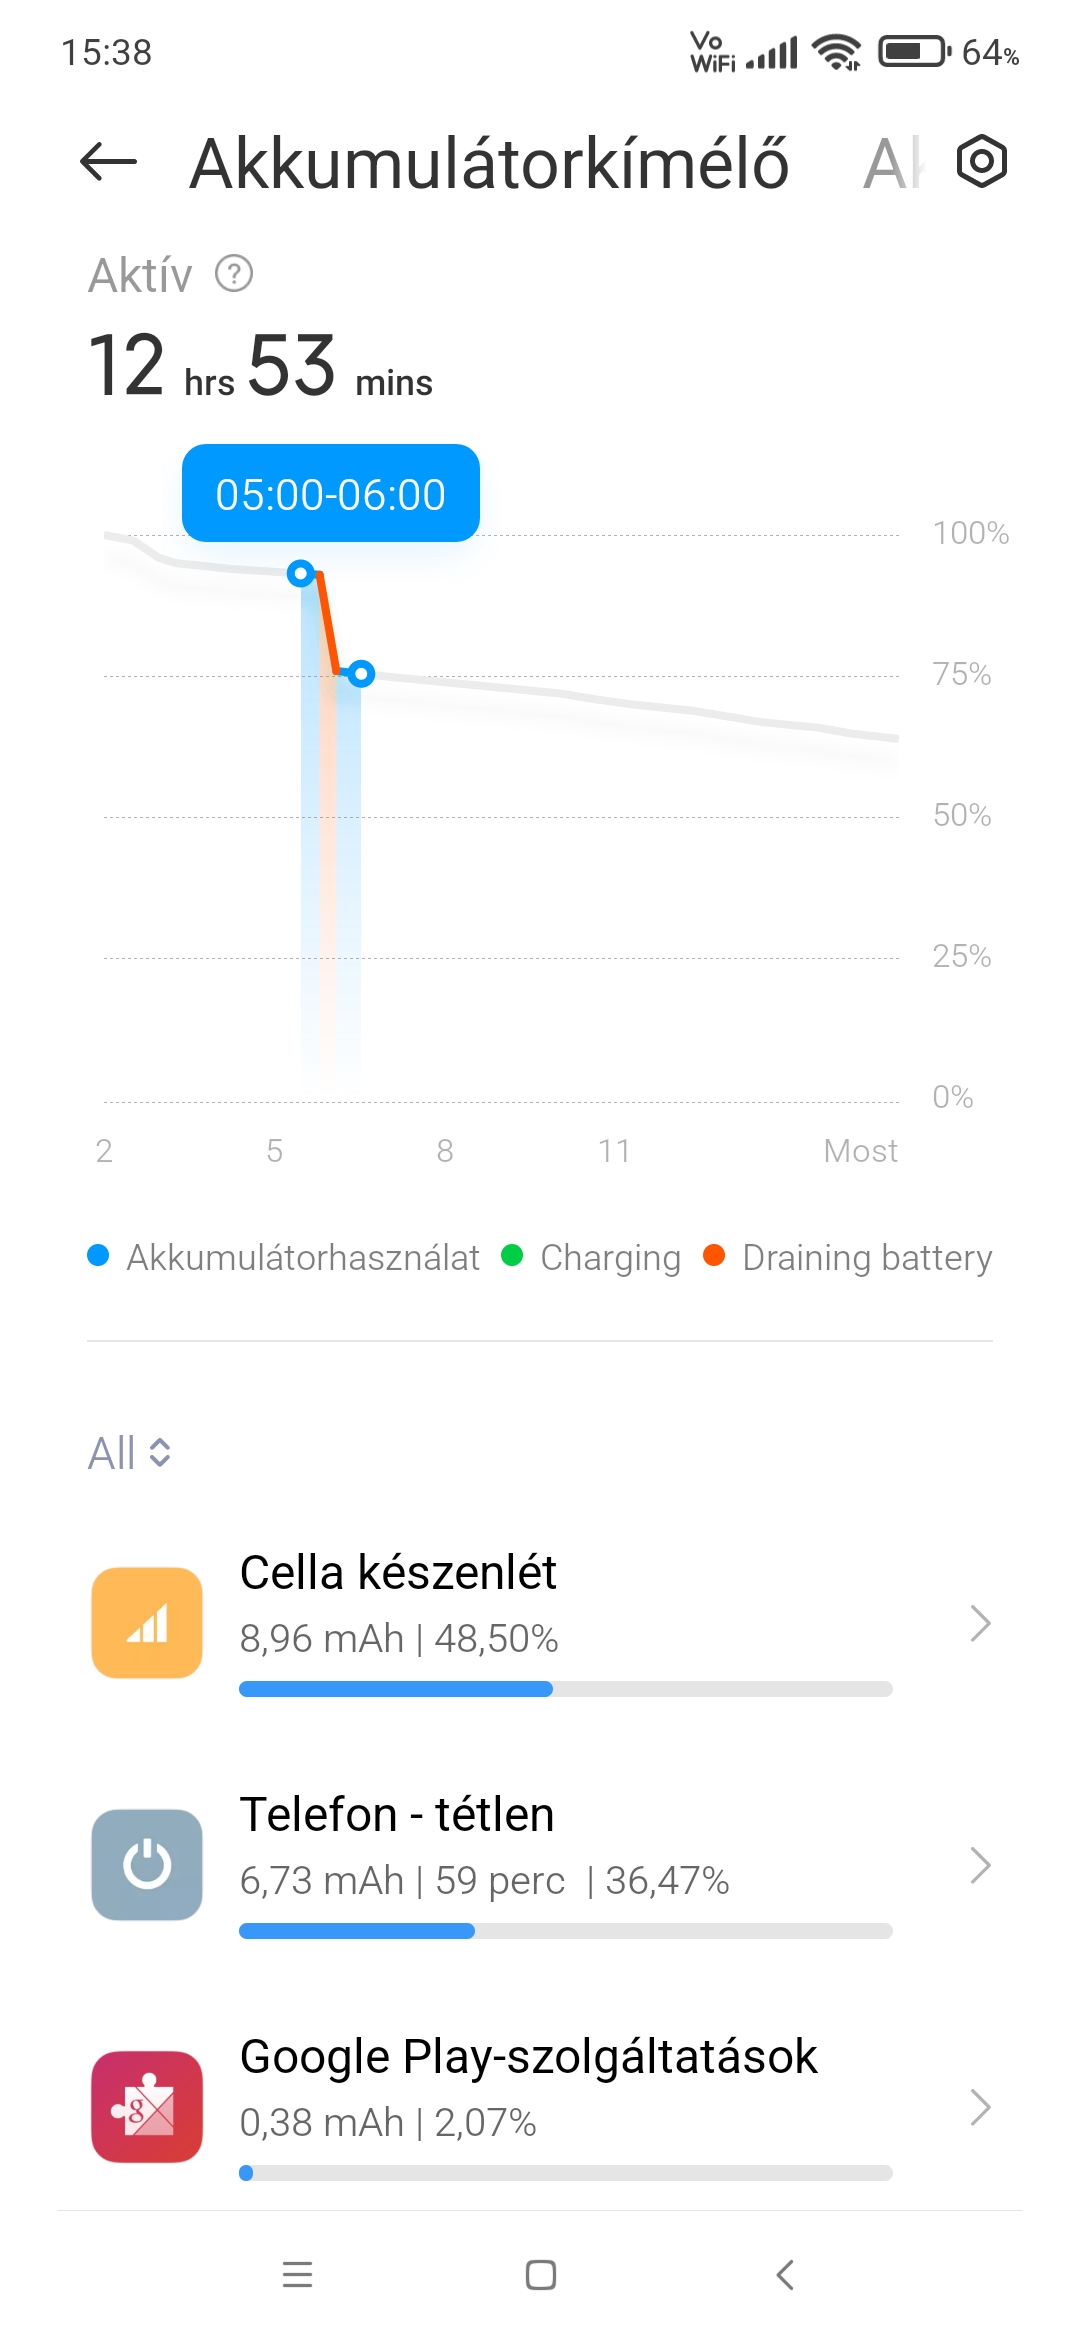Image resolution: width=1080 pixels, height=2340 pixels.
Task: Expand Google Play-szolgáltatások details chevron
Action: tap(980, 2107)
